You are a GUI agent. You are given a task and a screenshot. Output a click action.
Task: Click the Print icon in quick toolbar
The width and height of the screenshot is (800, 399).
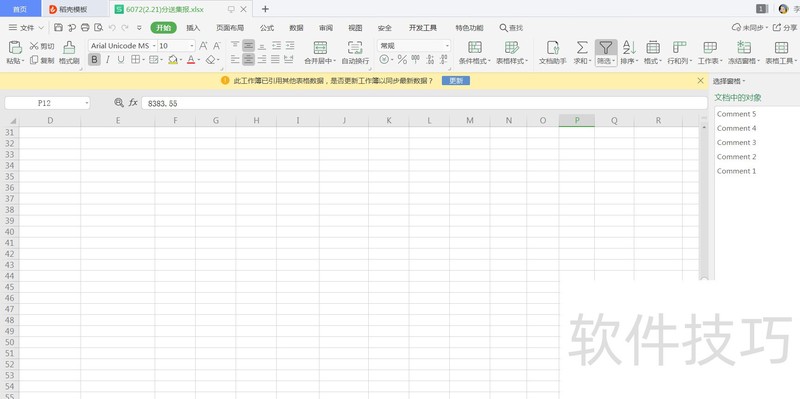pos(85,28)
